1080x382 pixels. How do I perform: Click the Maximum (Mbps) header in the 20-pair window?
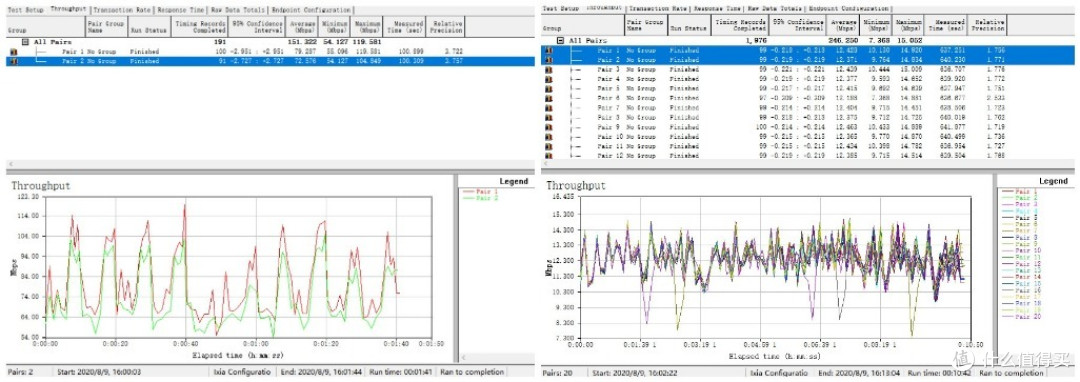(909, 26)
